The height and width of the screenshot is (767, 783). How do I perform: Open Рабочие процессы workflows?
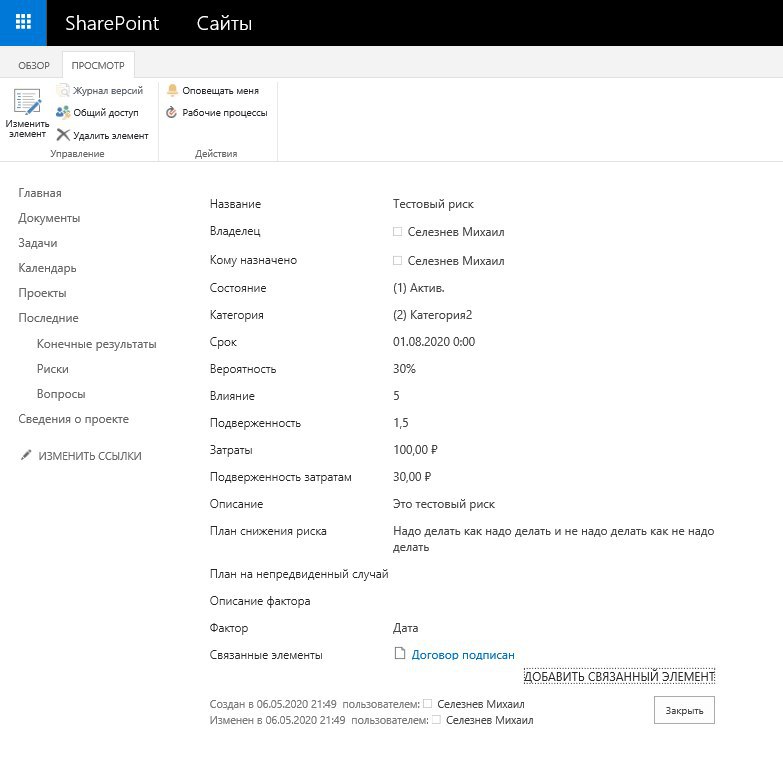point(217,113)
